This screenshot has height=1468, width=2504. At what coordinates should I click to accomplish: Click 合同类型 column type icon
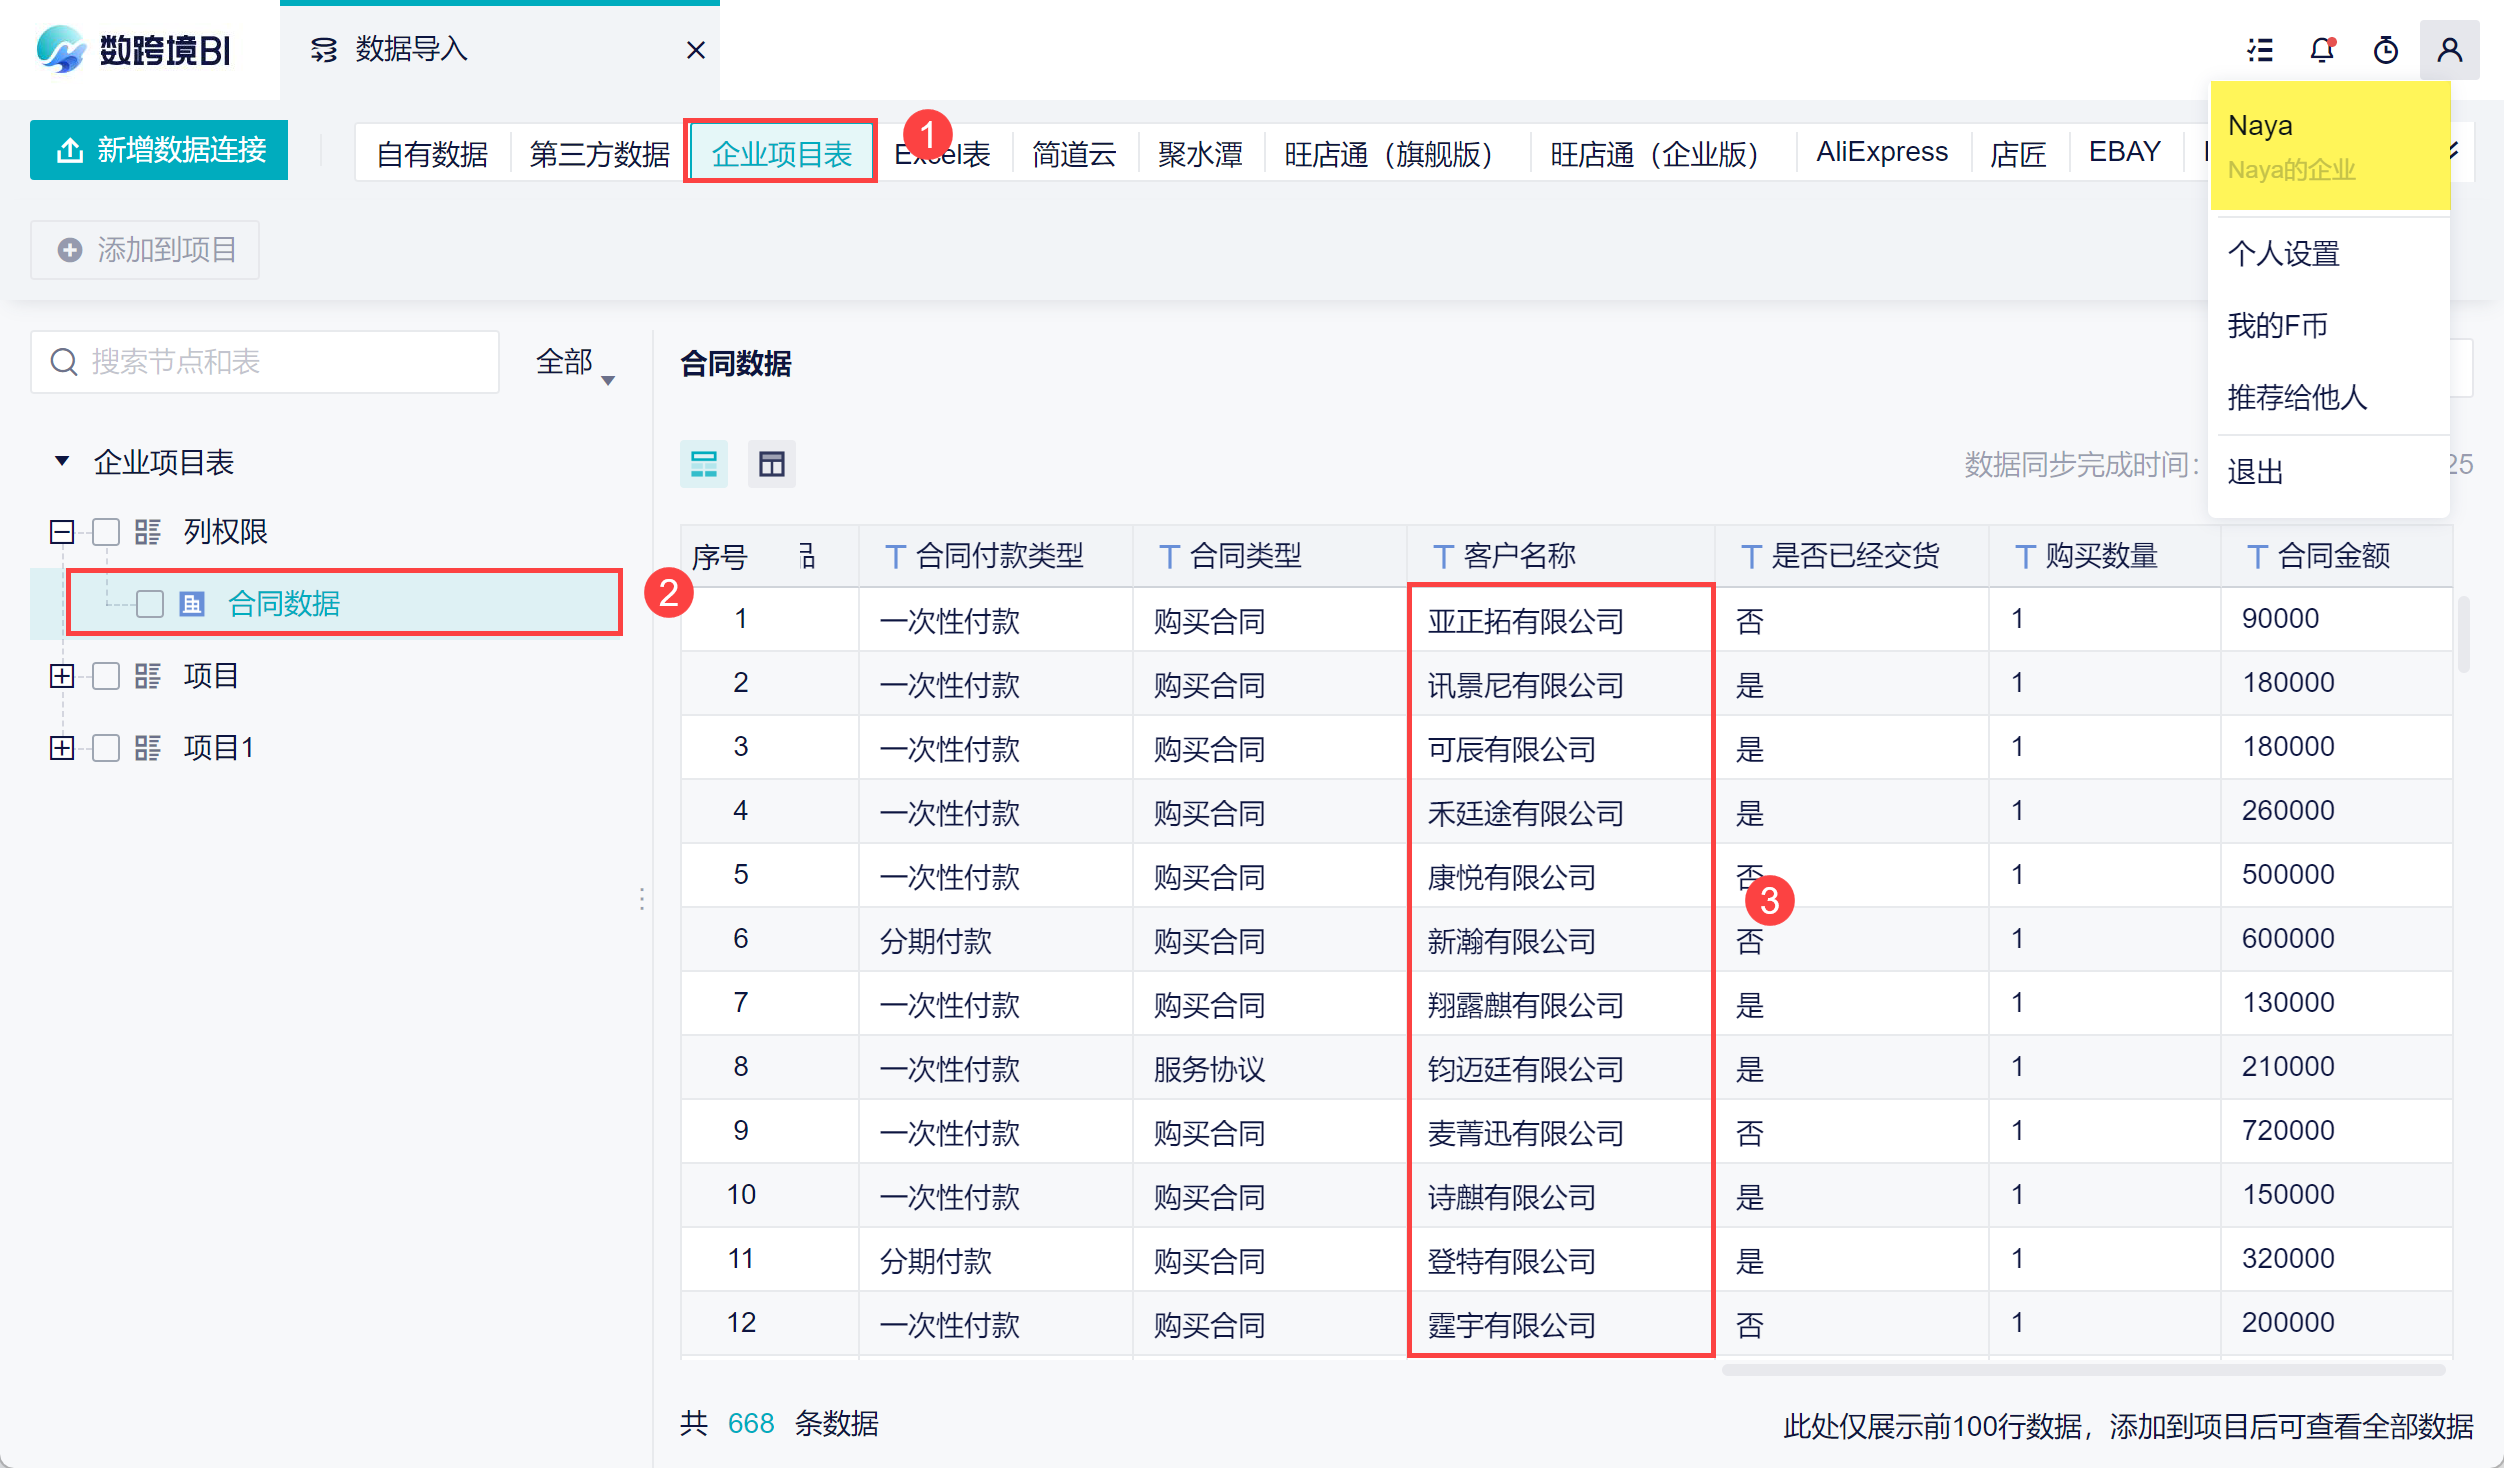click(x=1169, y=557)
